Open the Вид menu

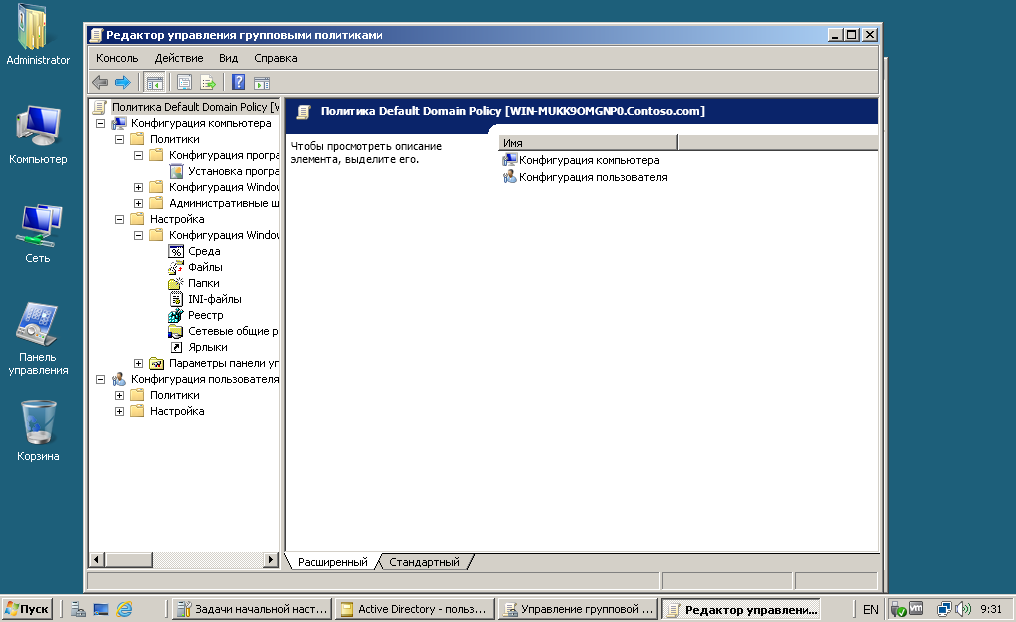(228, 58)
